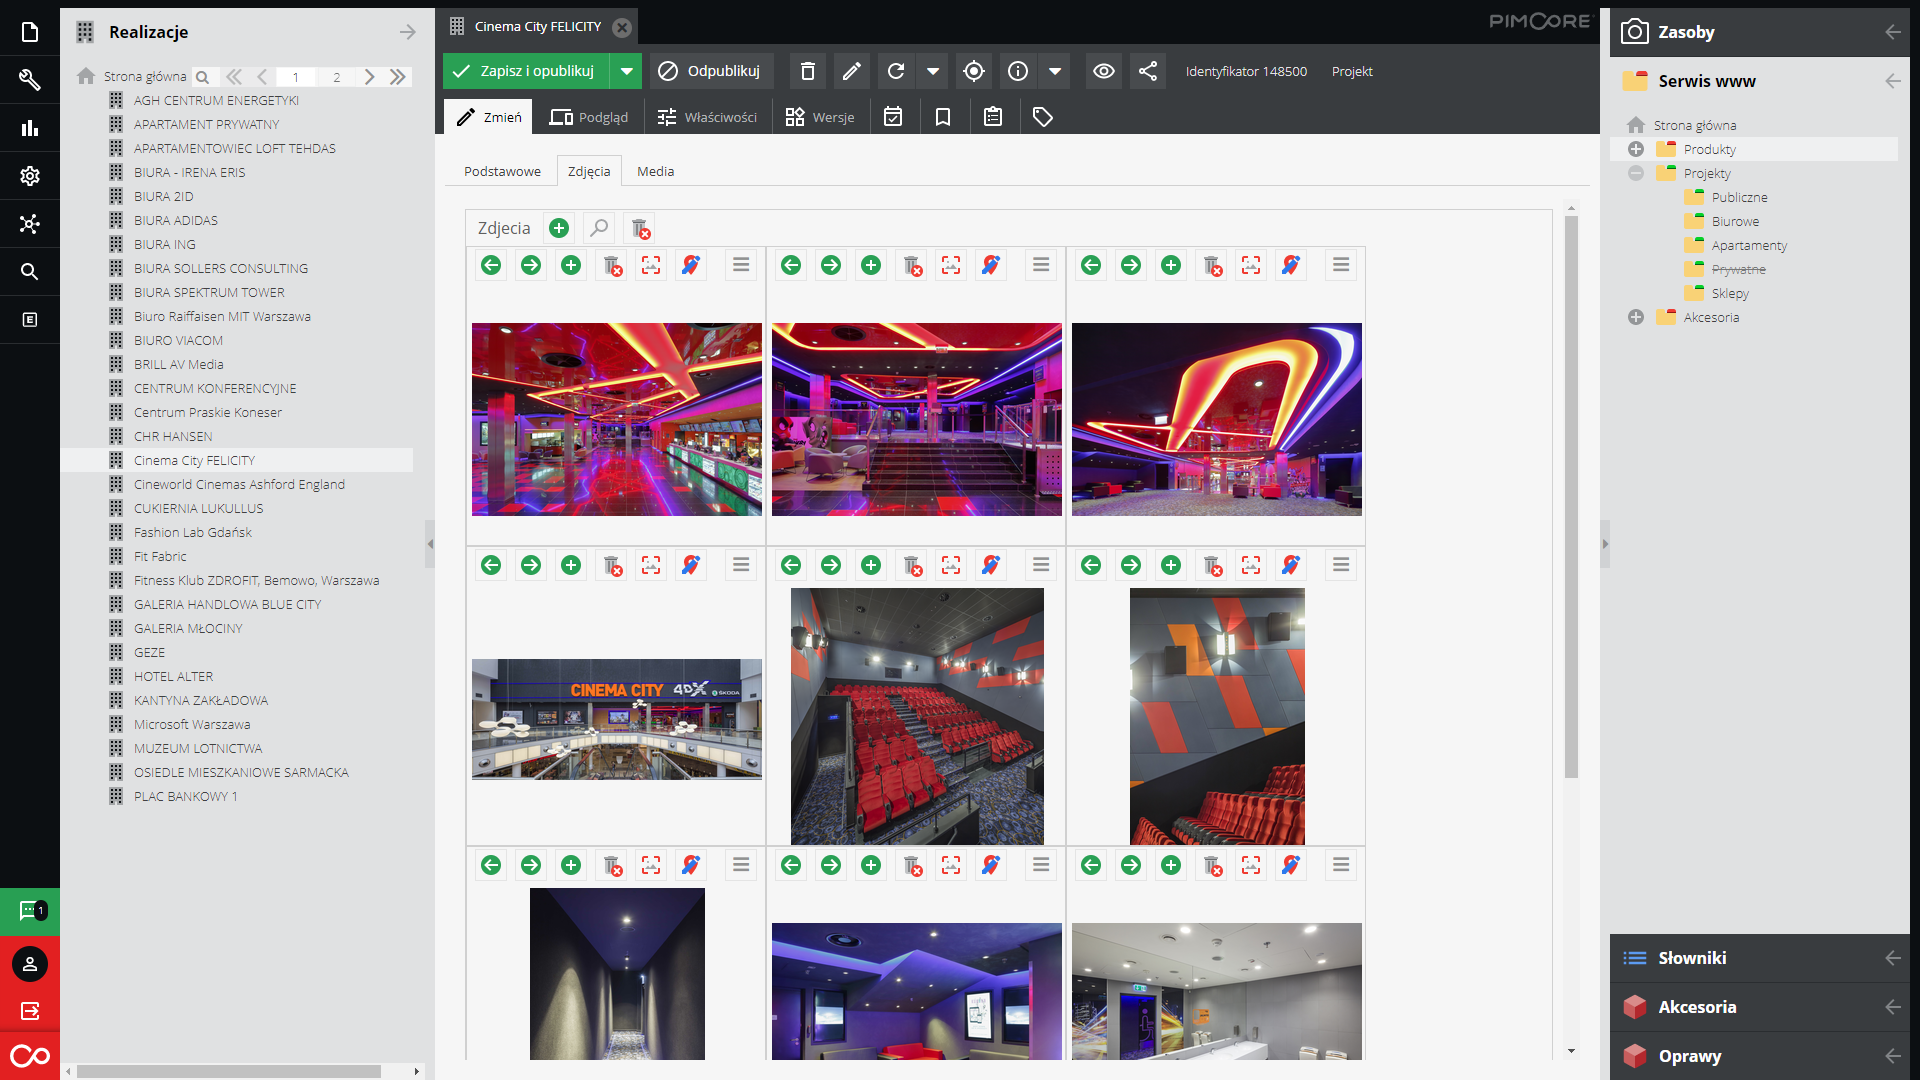This screenshot has width=1920, height=1080.
Task: Open the user profile icon
Action: tap(30, 964)
